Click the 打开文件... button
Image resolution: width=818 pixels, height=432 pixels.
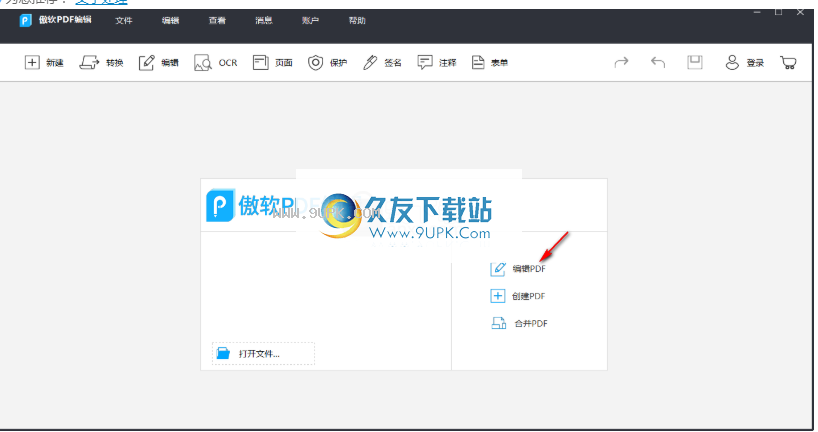tap(263, 353)
